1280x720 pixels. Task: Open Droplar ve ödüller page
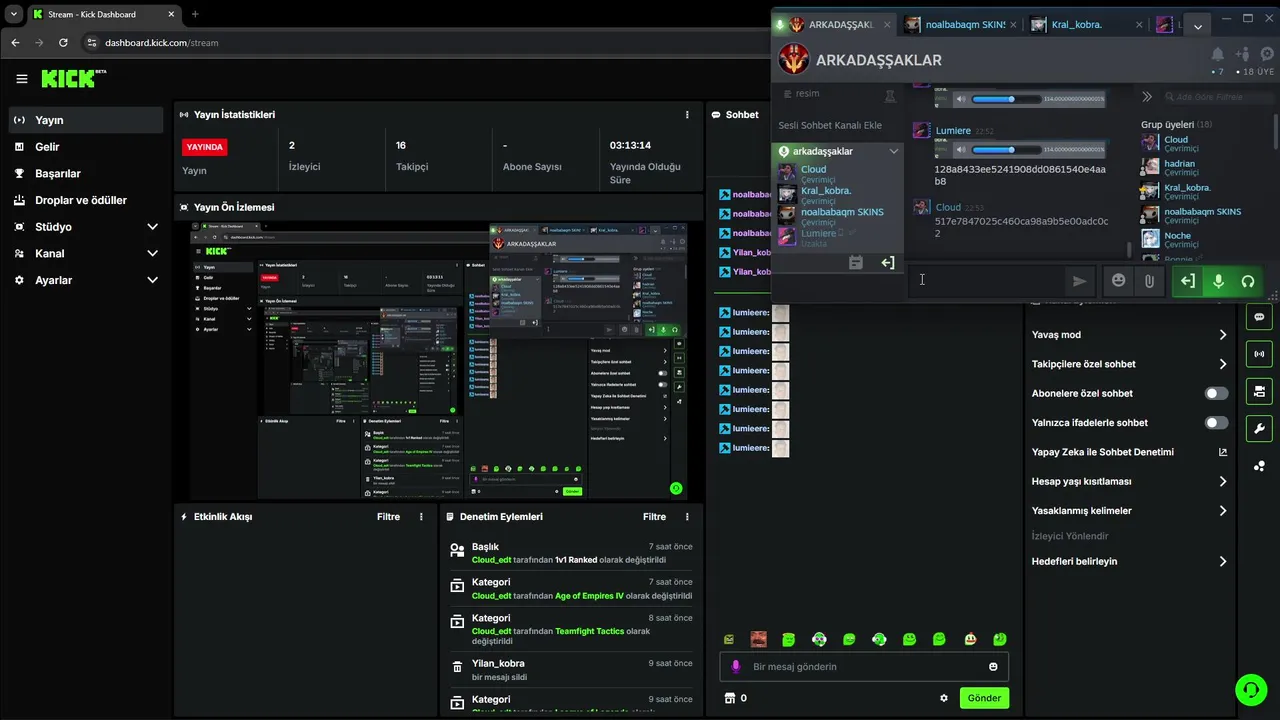(85, 200)
